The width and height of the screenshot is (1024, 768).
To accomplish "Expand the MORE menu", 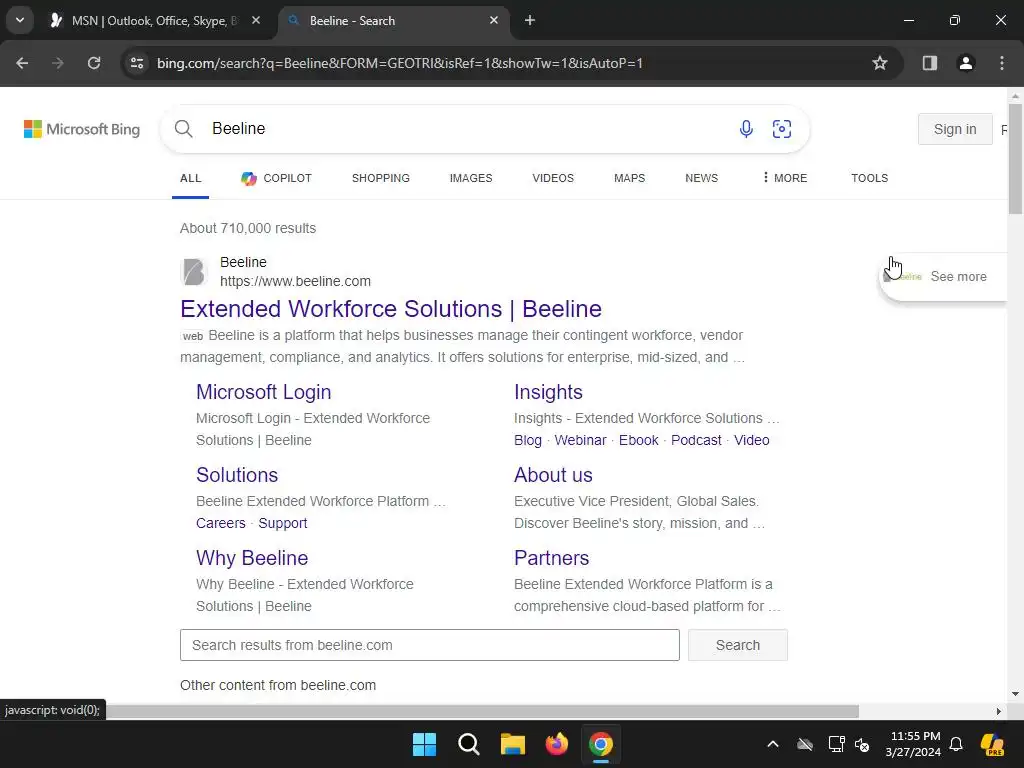I will coord(784,178).
